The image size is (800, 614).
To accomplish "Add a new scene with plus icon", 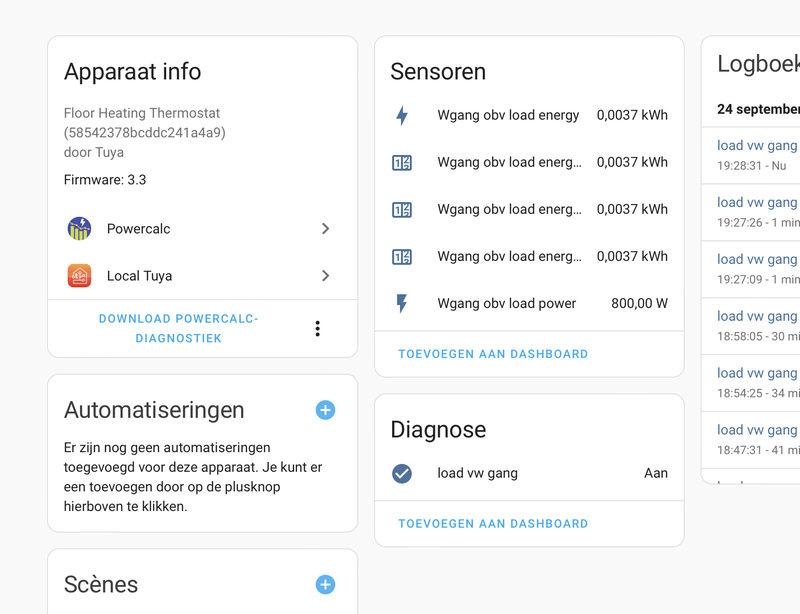I will 325,585.
